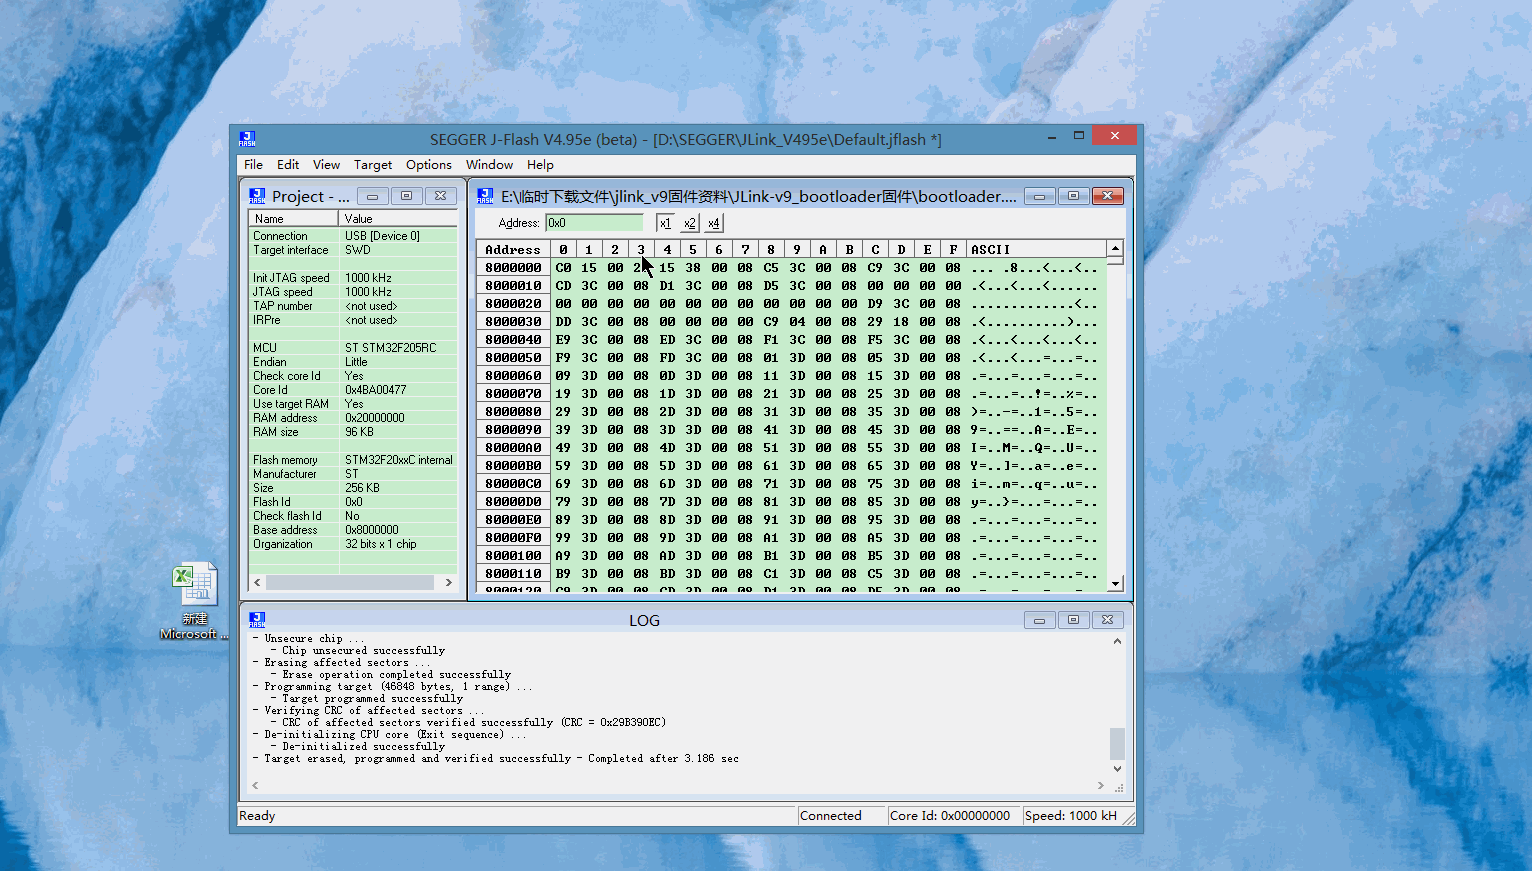This screenshot has width=1532, height=871.
Task: Set display width to x2
Action: pyautogui.click(x=689, y=223)
